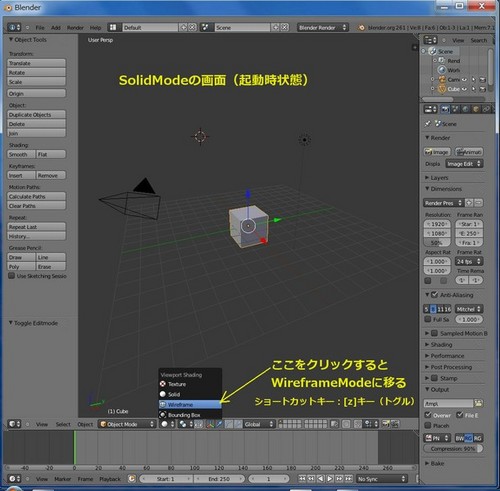Viewport: 500px width, 491px height.
Task: Browse the output folder icon
Action: pyautogui.click(x=478, y=403)
